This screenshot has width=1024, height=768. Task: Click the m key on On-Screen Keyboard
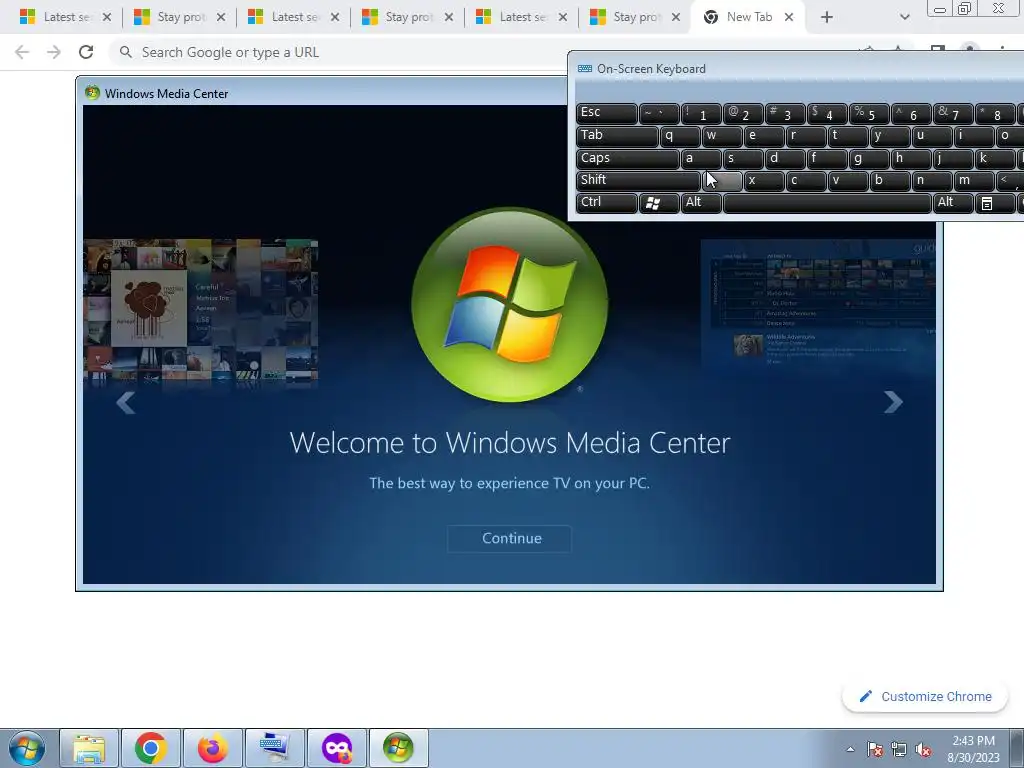(974, 180)
